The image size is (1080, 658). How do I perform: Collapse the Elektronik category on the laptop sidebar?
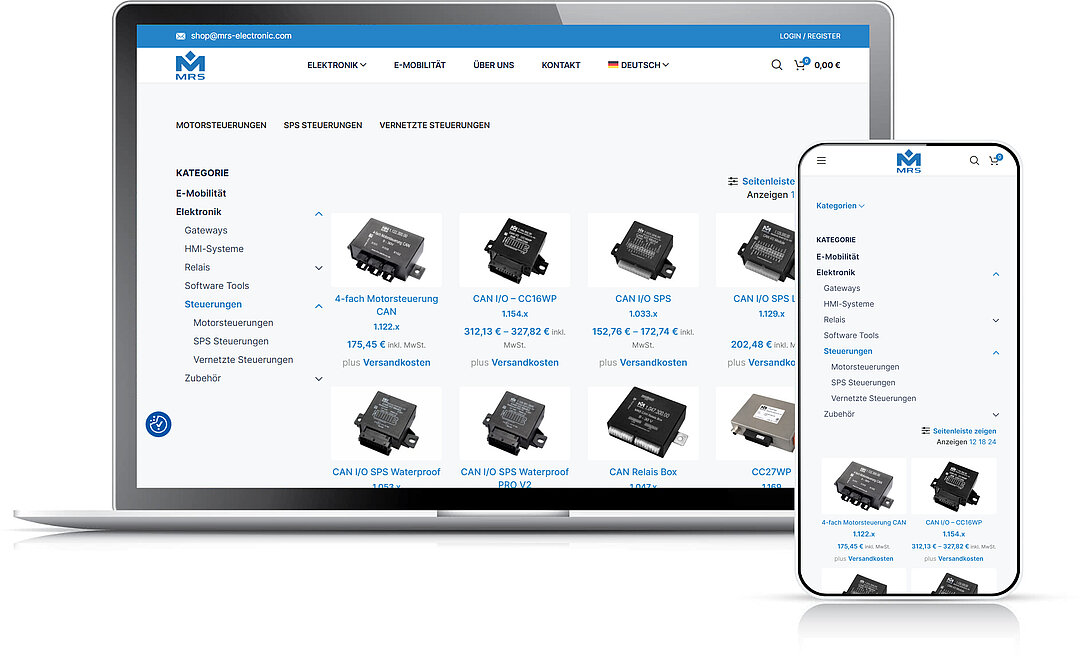point(318,213)
